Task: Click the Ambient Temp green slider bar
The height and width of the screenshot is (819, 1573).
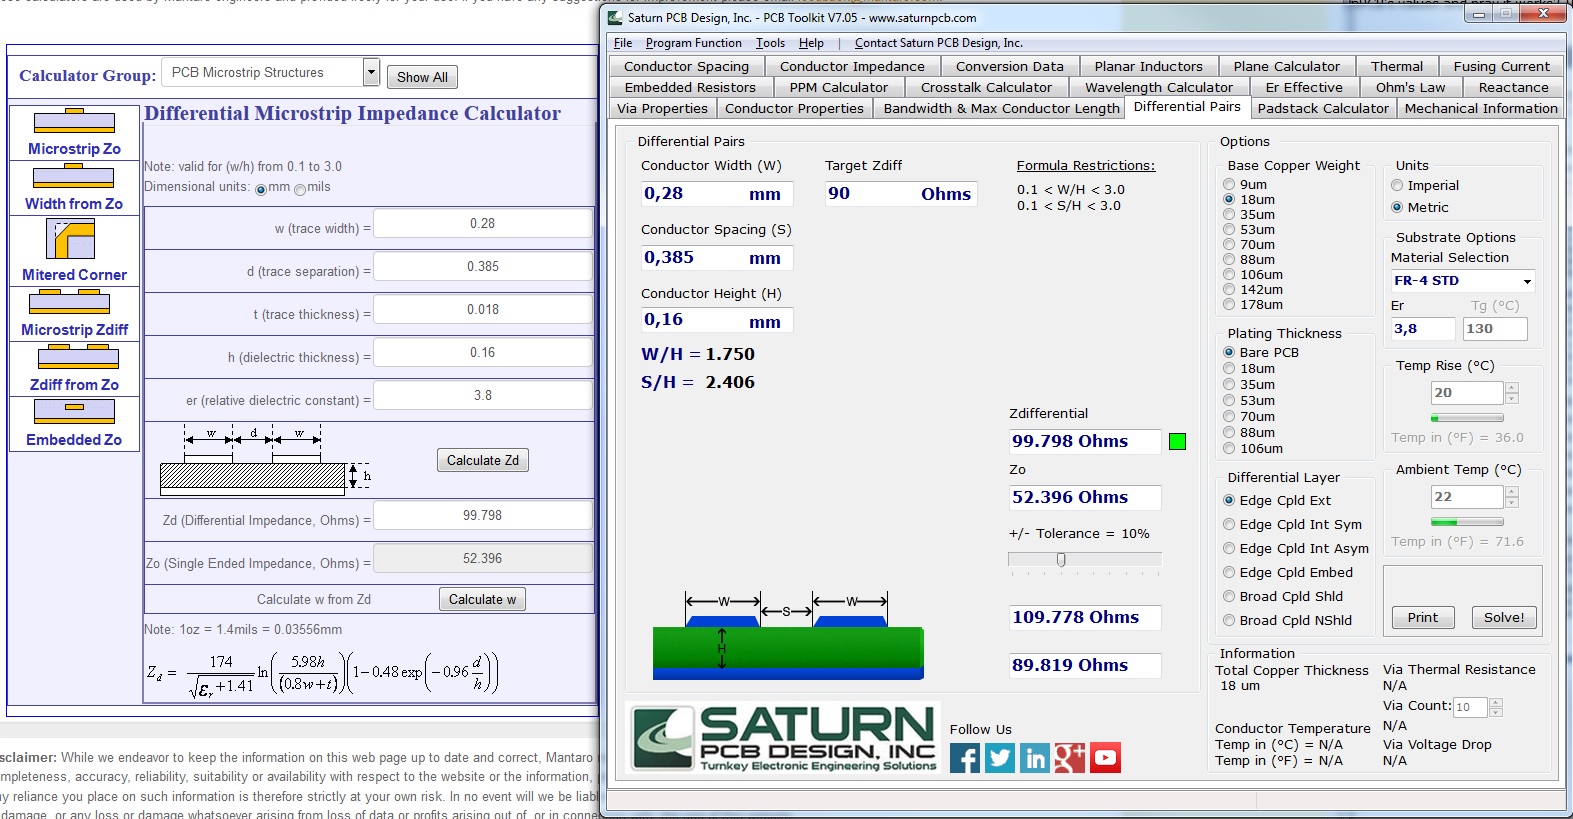Action: [1467, 521]
